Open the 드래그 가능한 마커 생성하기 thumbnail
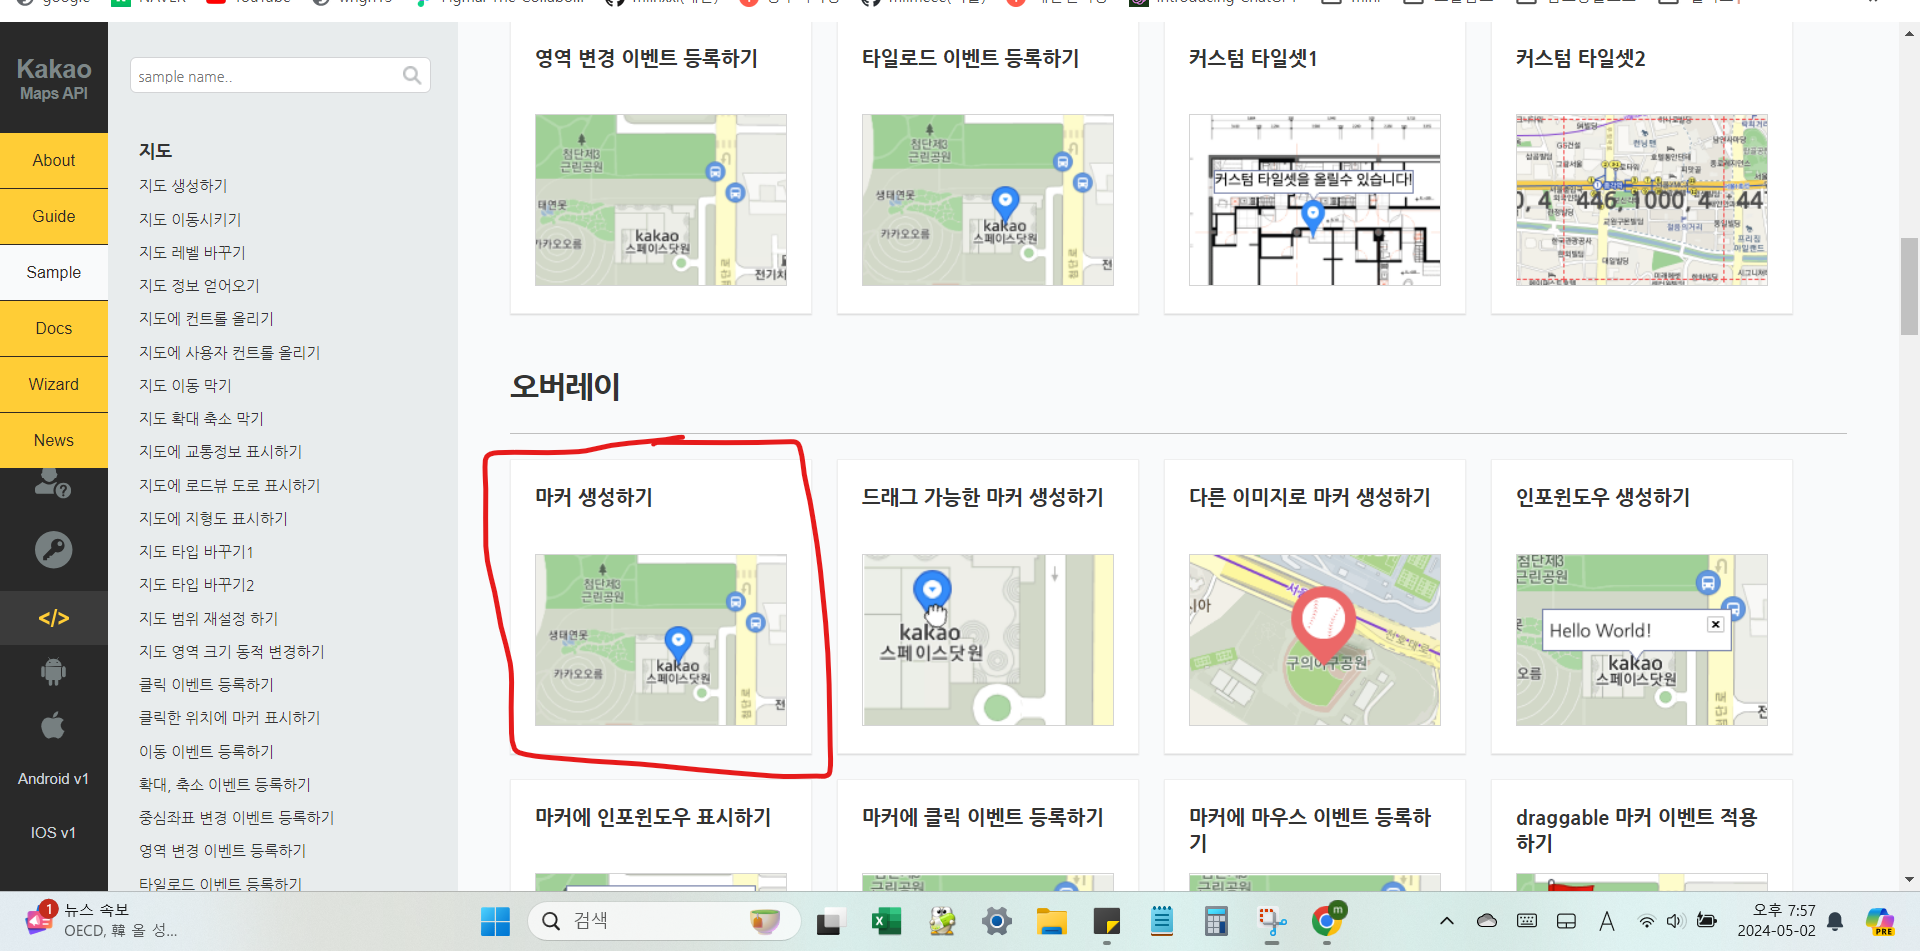The width and height of the screenshot is (1920, 951). pyautogui.click(x=988, y=640)
